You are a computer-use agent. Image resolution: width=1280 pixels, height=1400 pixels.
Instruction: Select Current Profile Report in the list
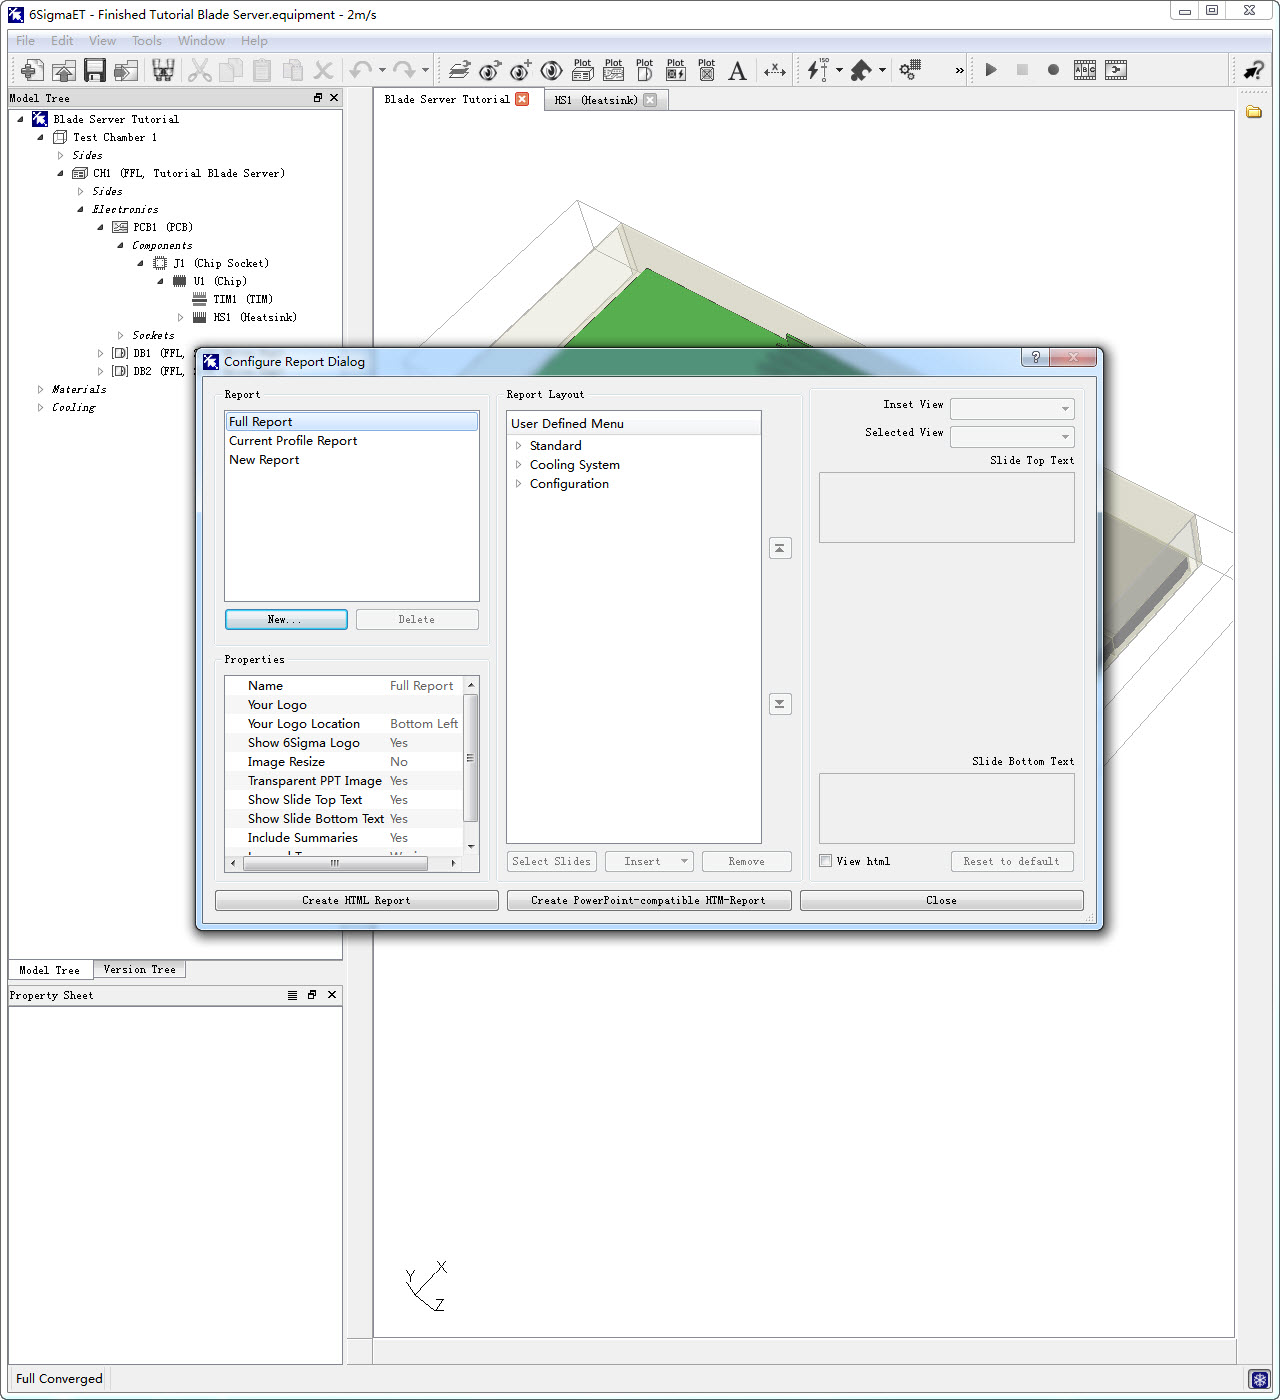(293, 441)
